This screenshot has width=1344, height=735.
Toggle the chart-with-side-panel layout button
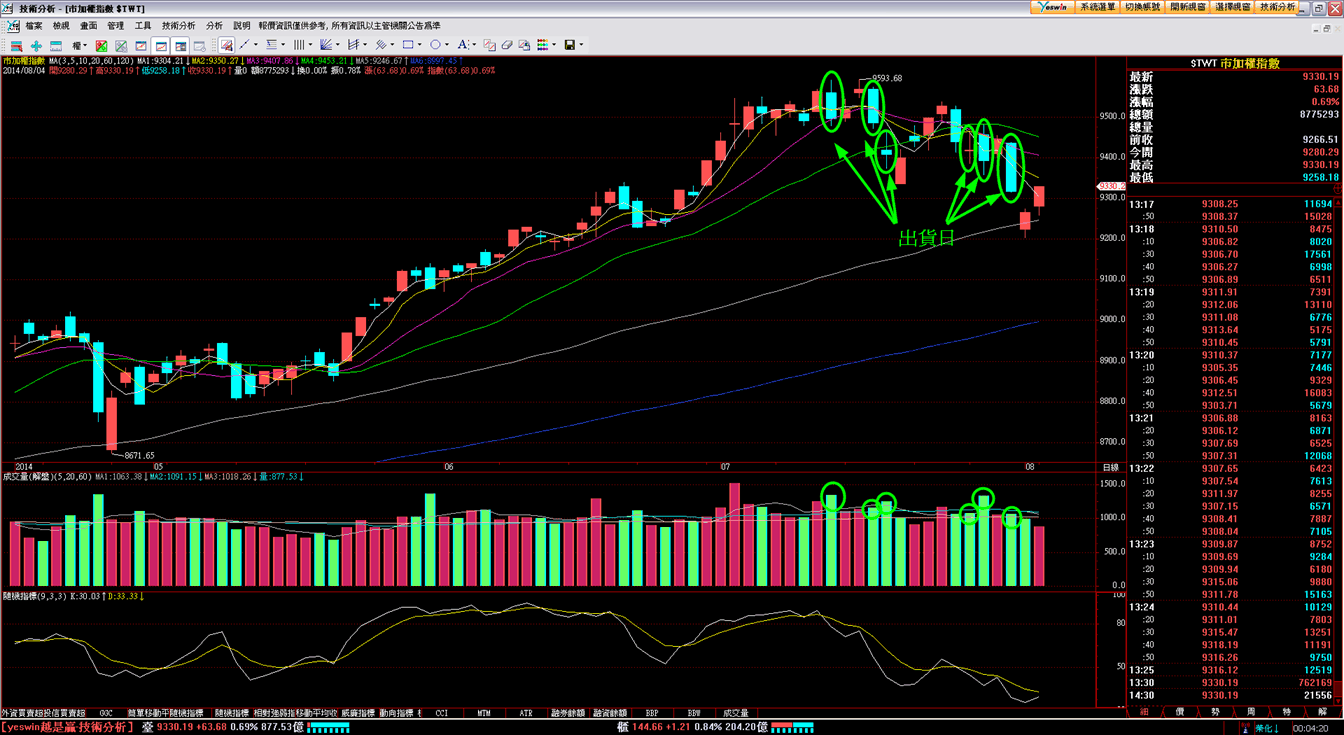click(x=180, y=45)
